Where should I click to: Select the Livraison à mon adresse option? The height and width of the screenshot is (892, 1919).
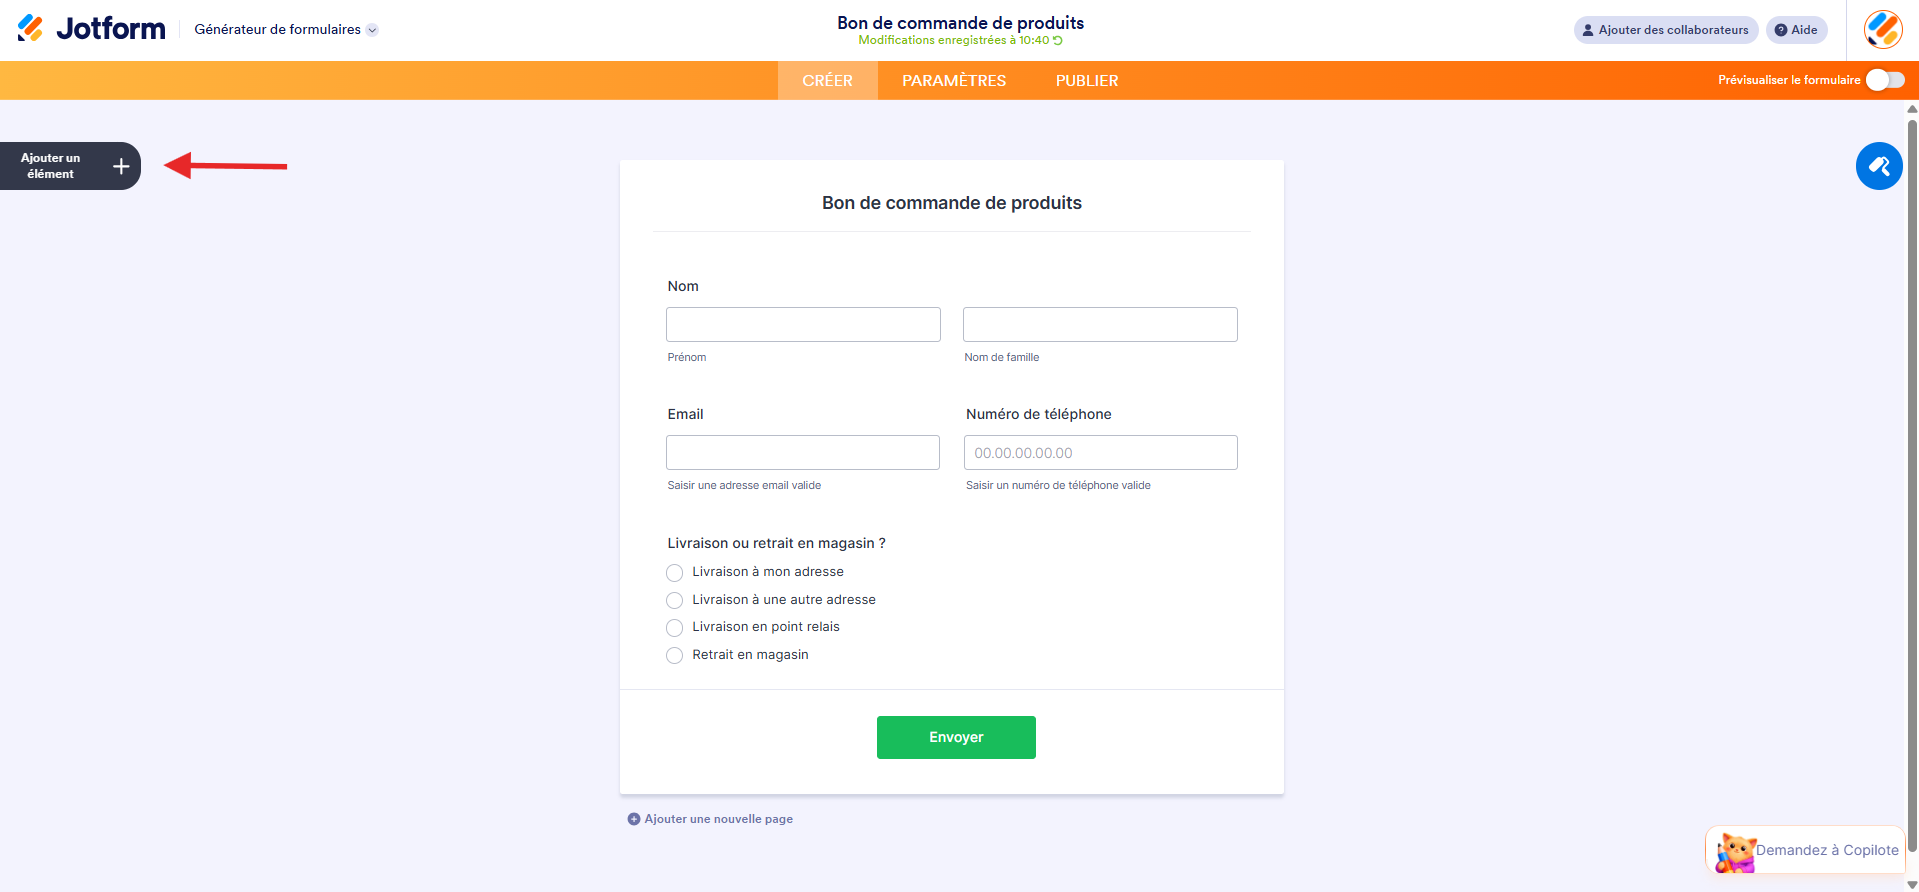(x=675, y=572)
